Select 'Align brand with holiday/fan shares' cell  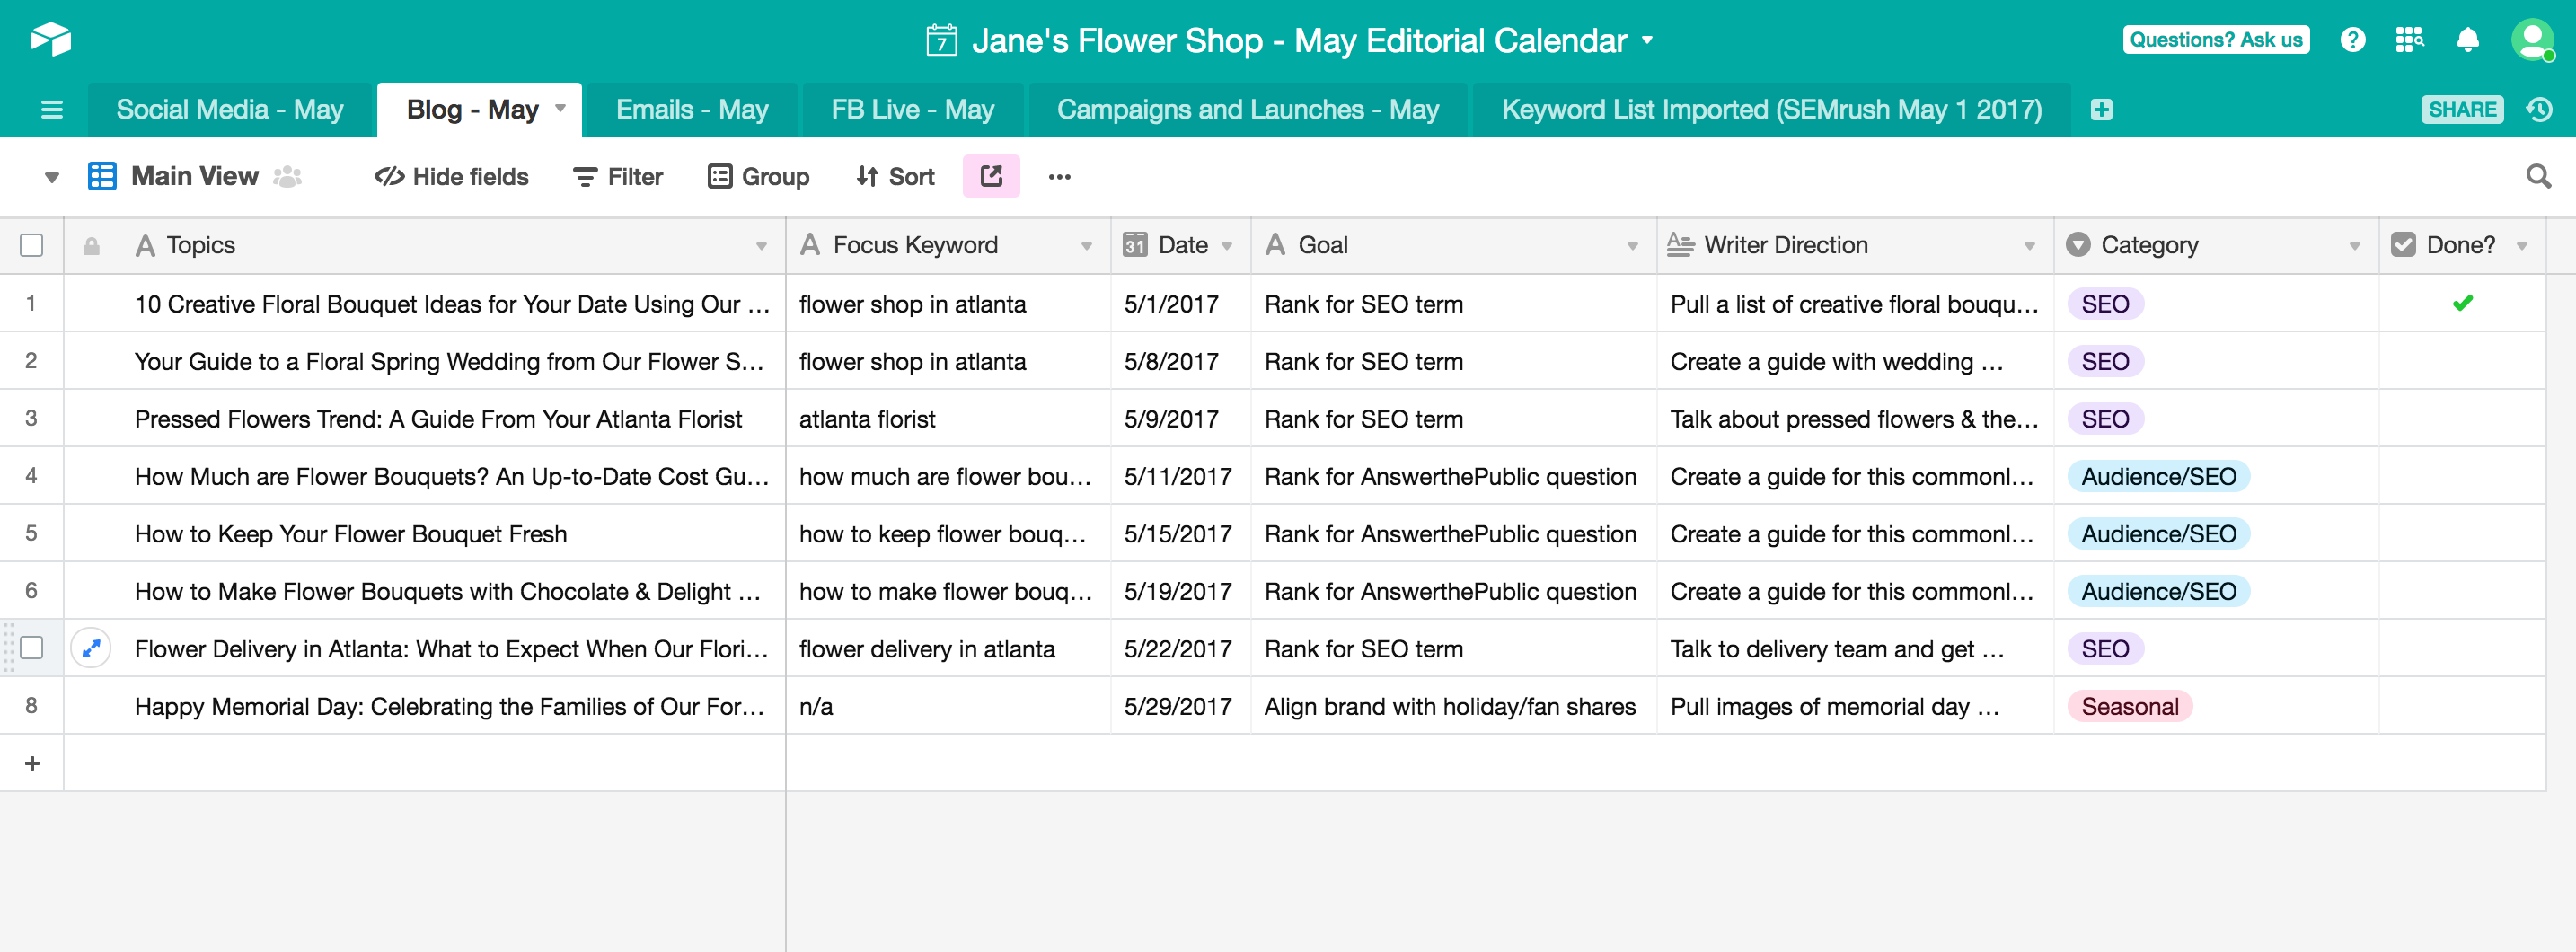point(1453,706)
